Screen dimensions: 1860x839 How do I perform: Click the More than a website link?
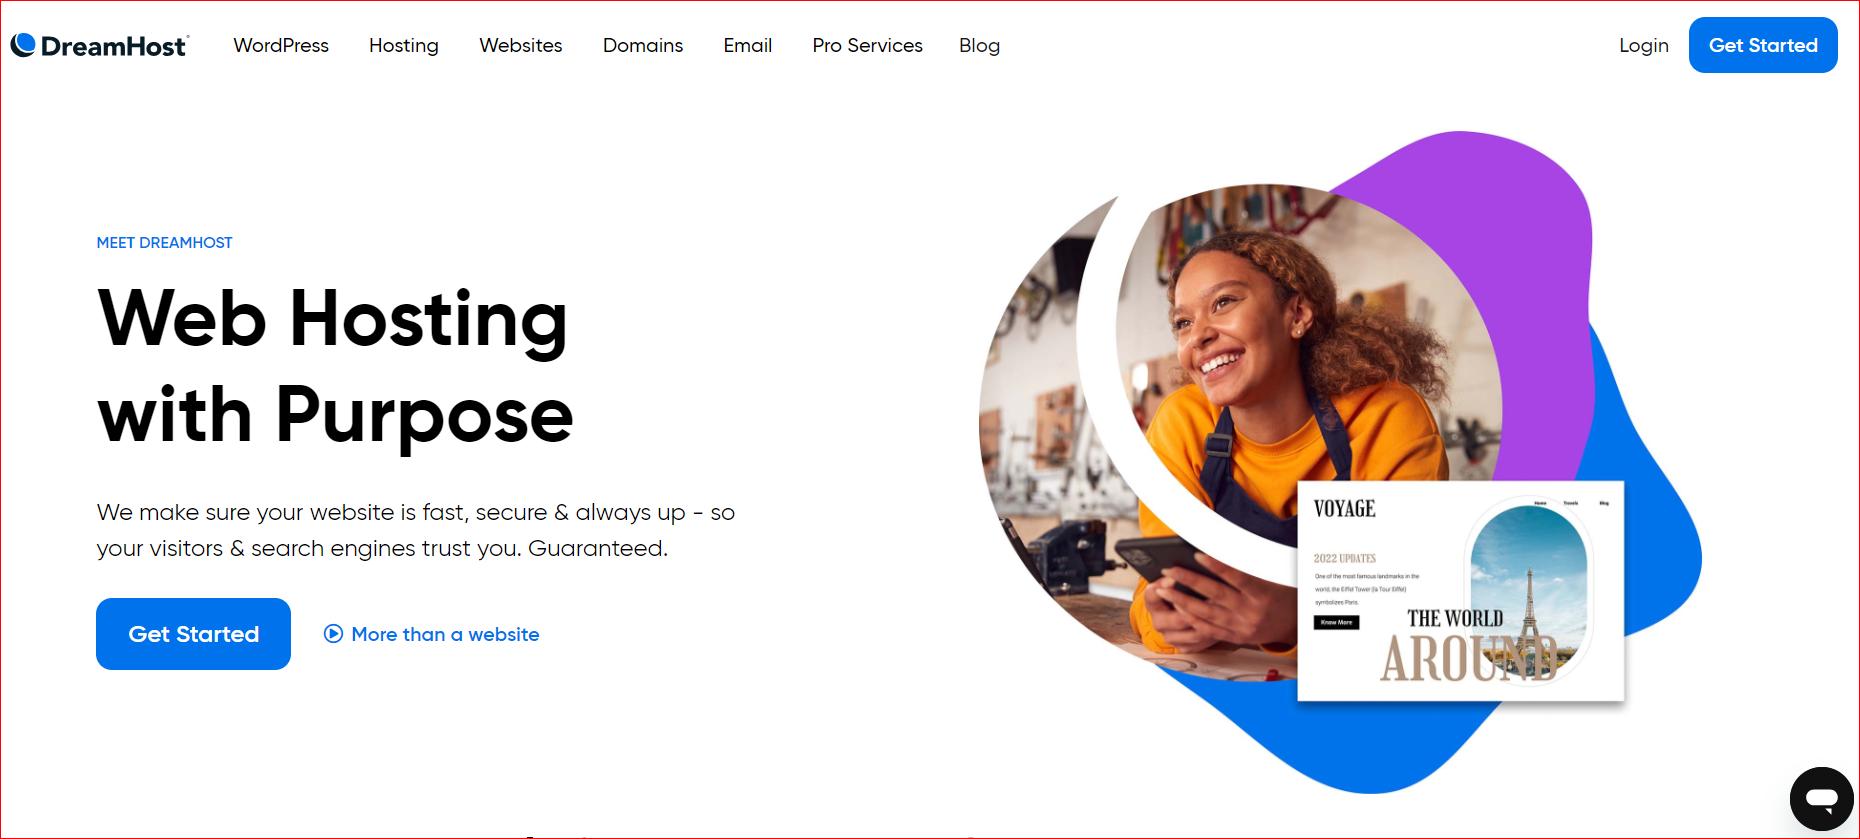pyautogui.click(x=445, y=634)
